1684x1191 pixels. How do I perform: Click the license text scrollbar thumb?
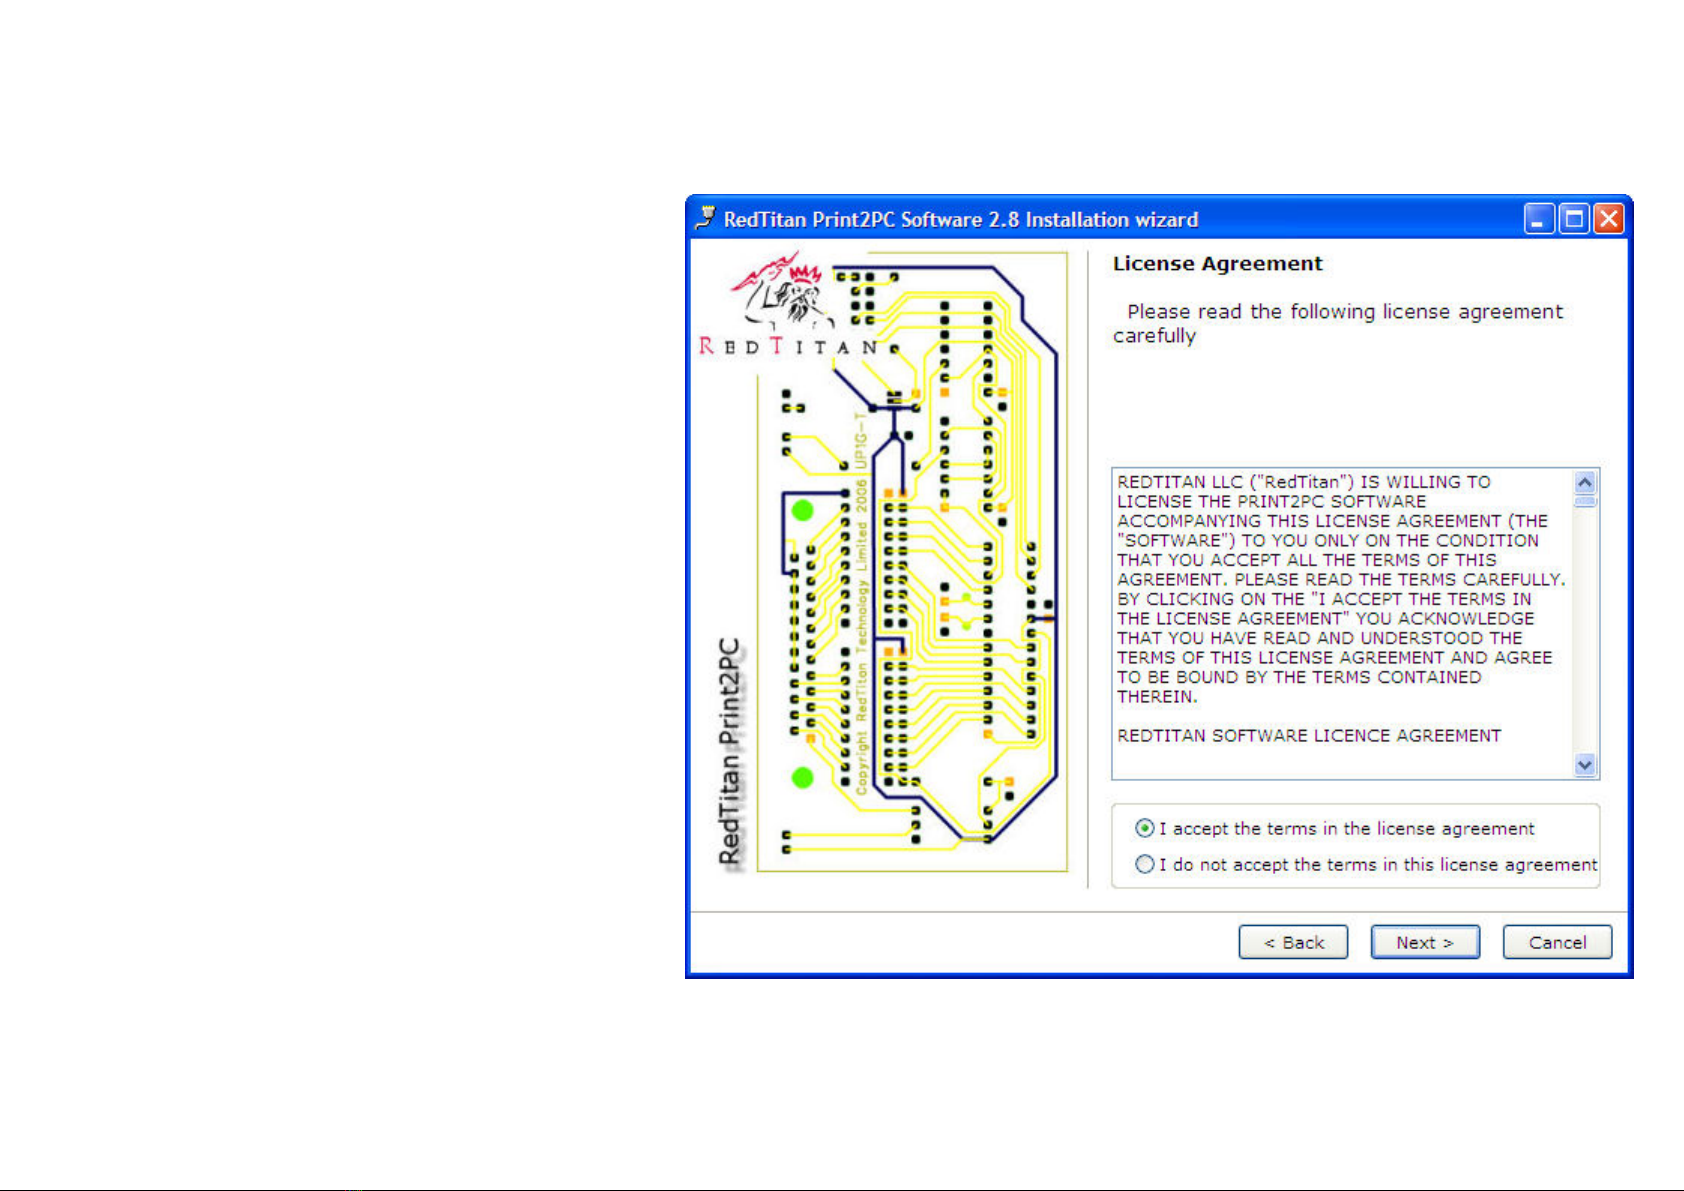[x=1585, y=502]
